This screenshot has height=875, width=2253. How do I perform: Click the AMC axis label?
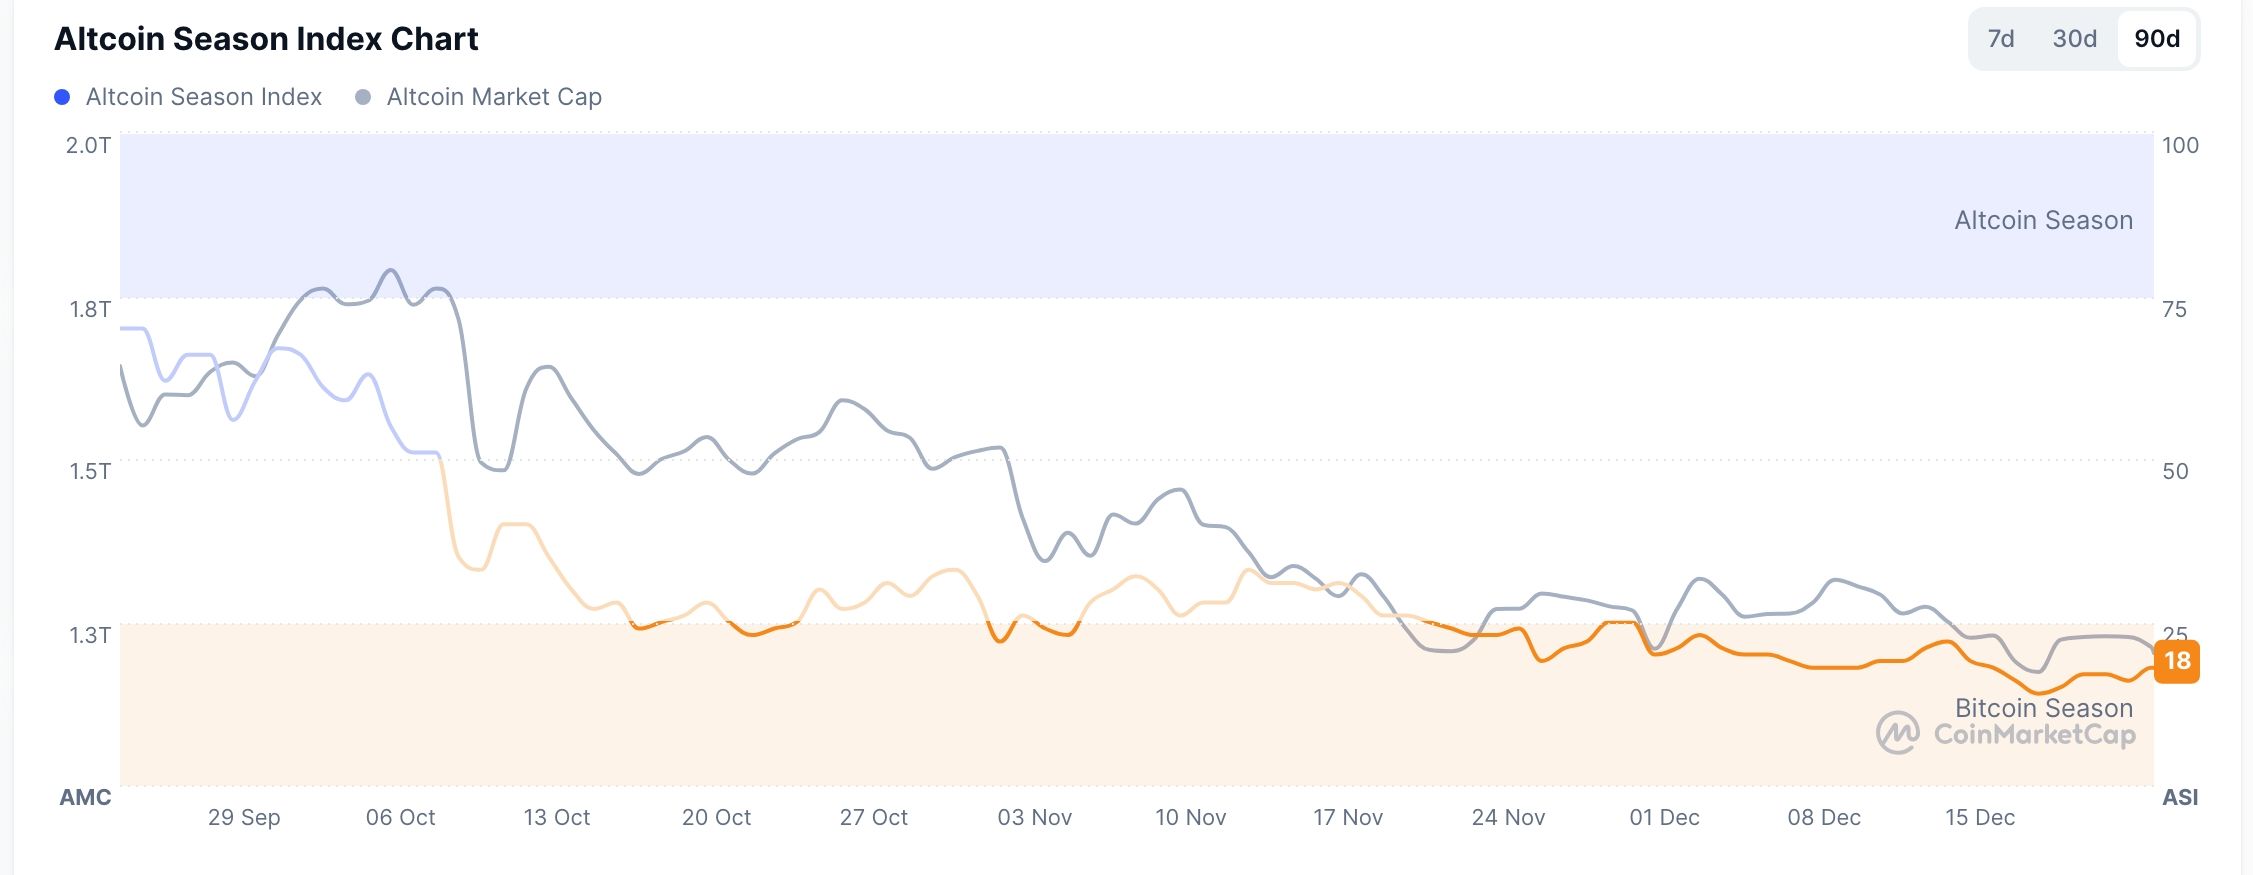(x=85, y=798)
